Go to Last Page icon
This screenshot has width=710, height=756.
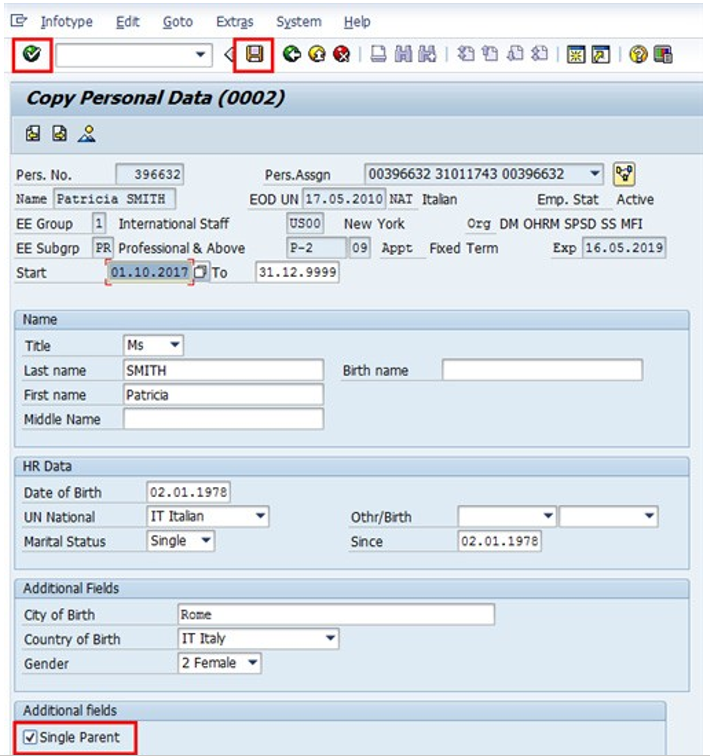click(539, 54)
